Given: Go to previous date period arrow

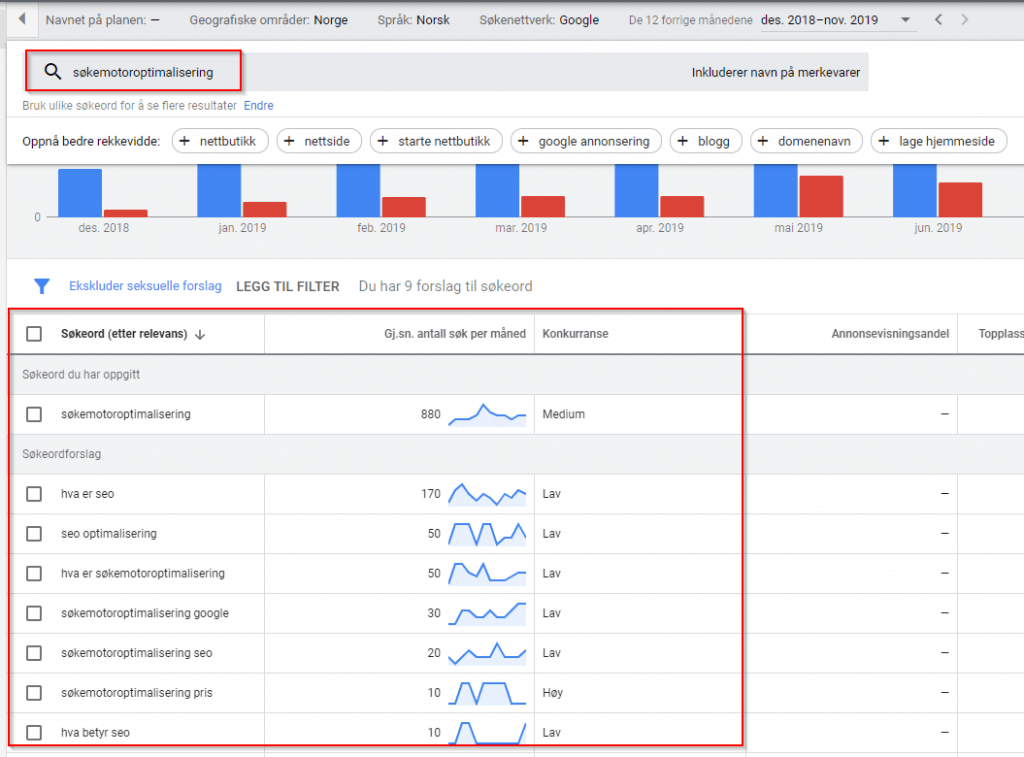Looking at the screenshot, I should click(938, 20).
